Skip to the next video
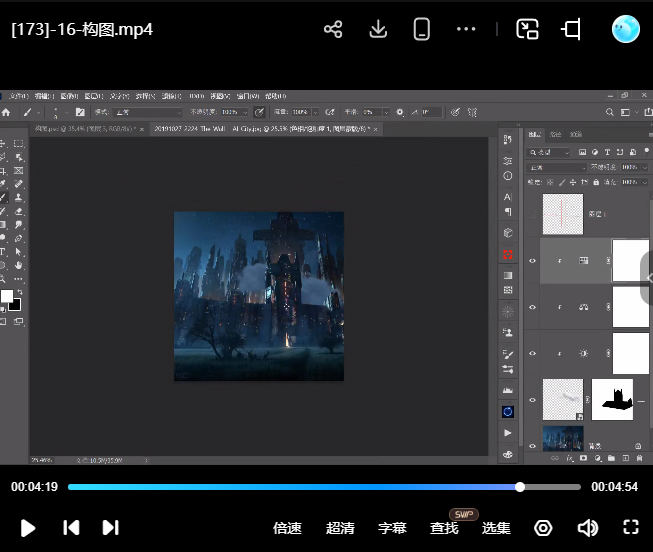This screenshot has height=552, width=653. pyautogui.click(x=111, y=527)
